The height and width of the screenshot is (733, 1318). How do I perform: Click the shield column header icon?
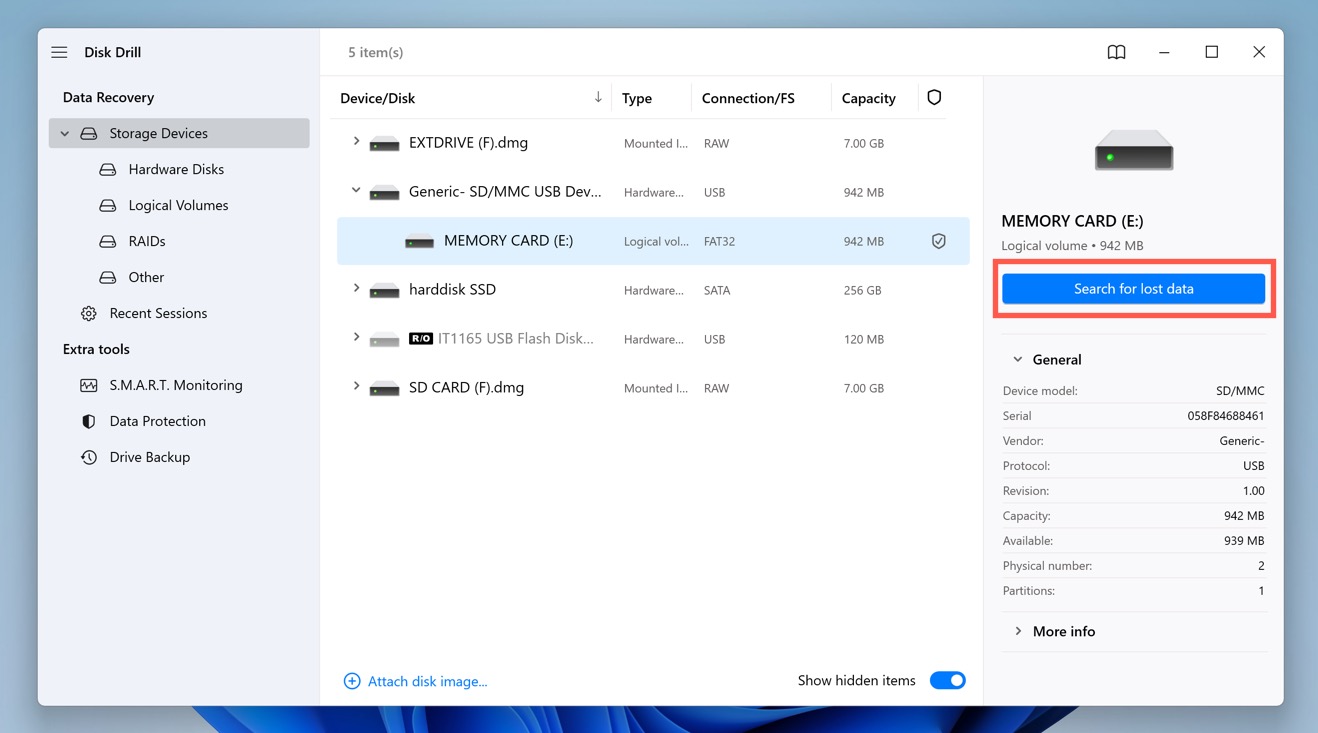tap(934, 98)
